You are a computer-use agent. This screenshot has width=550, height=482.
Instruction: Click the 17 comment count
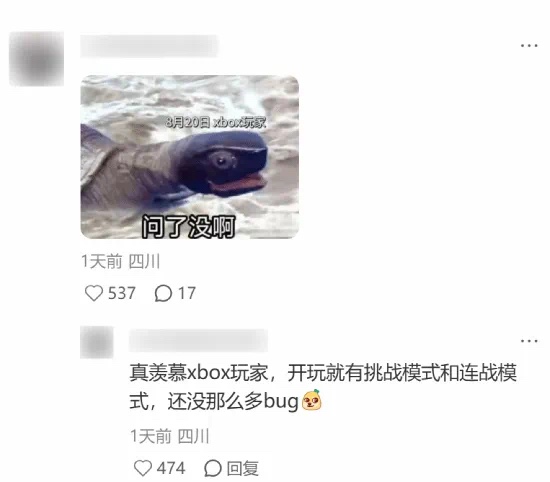tap(187, 293)
